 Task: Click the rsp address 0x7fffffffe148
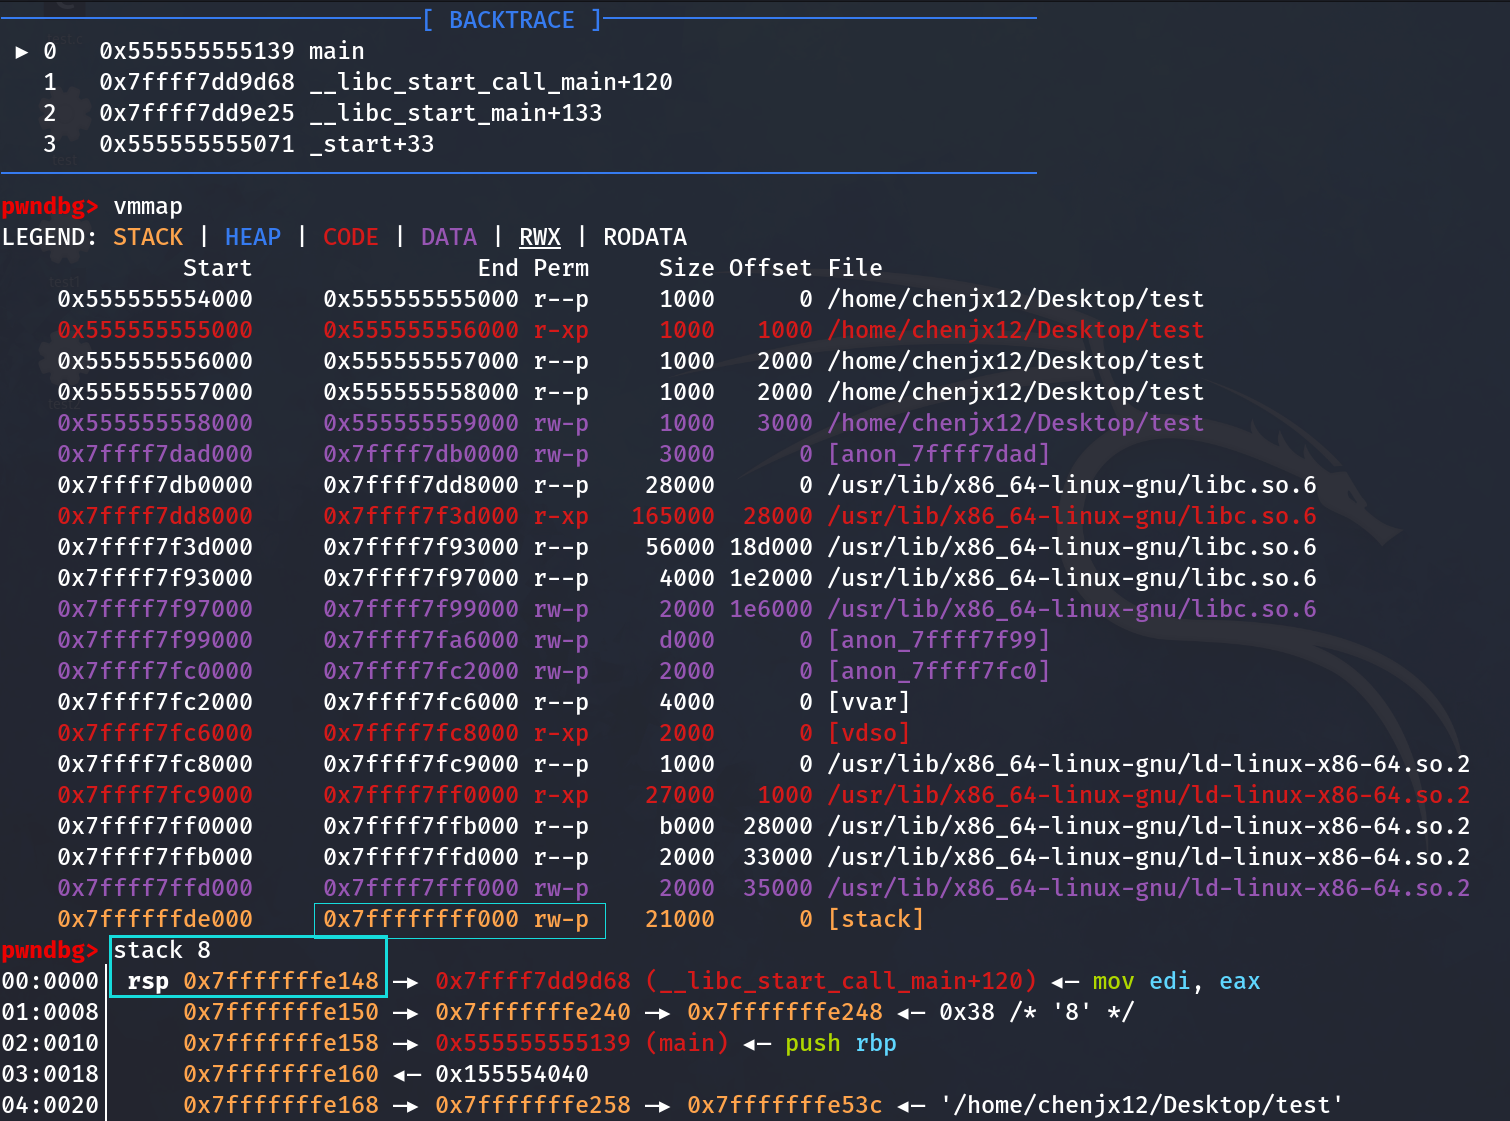point(281,981)
